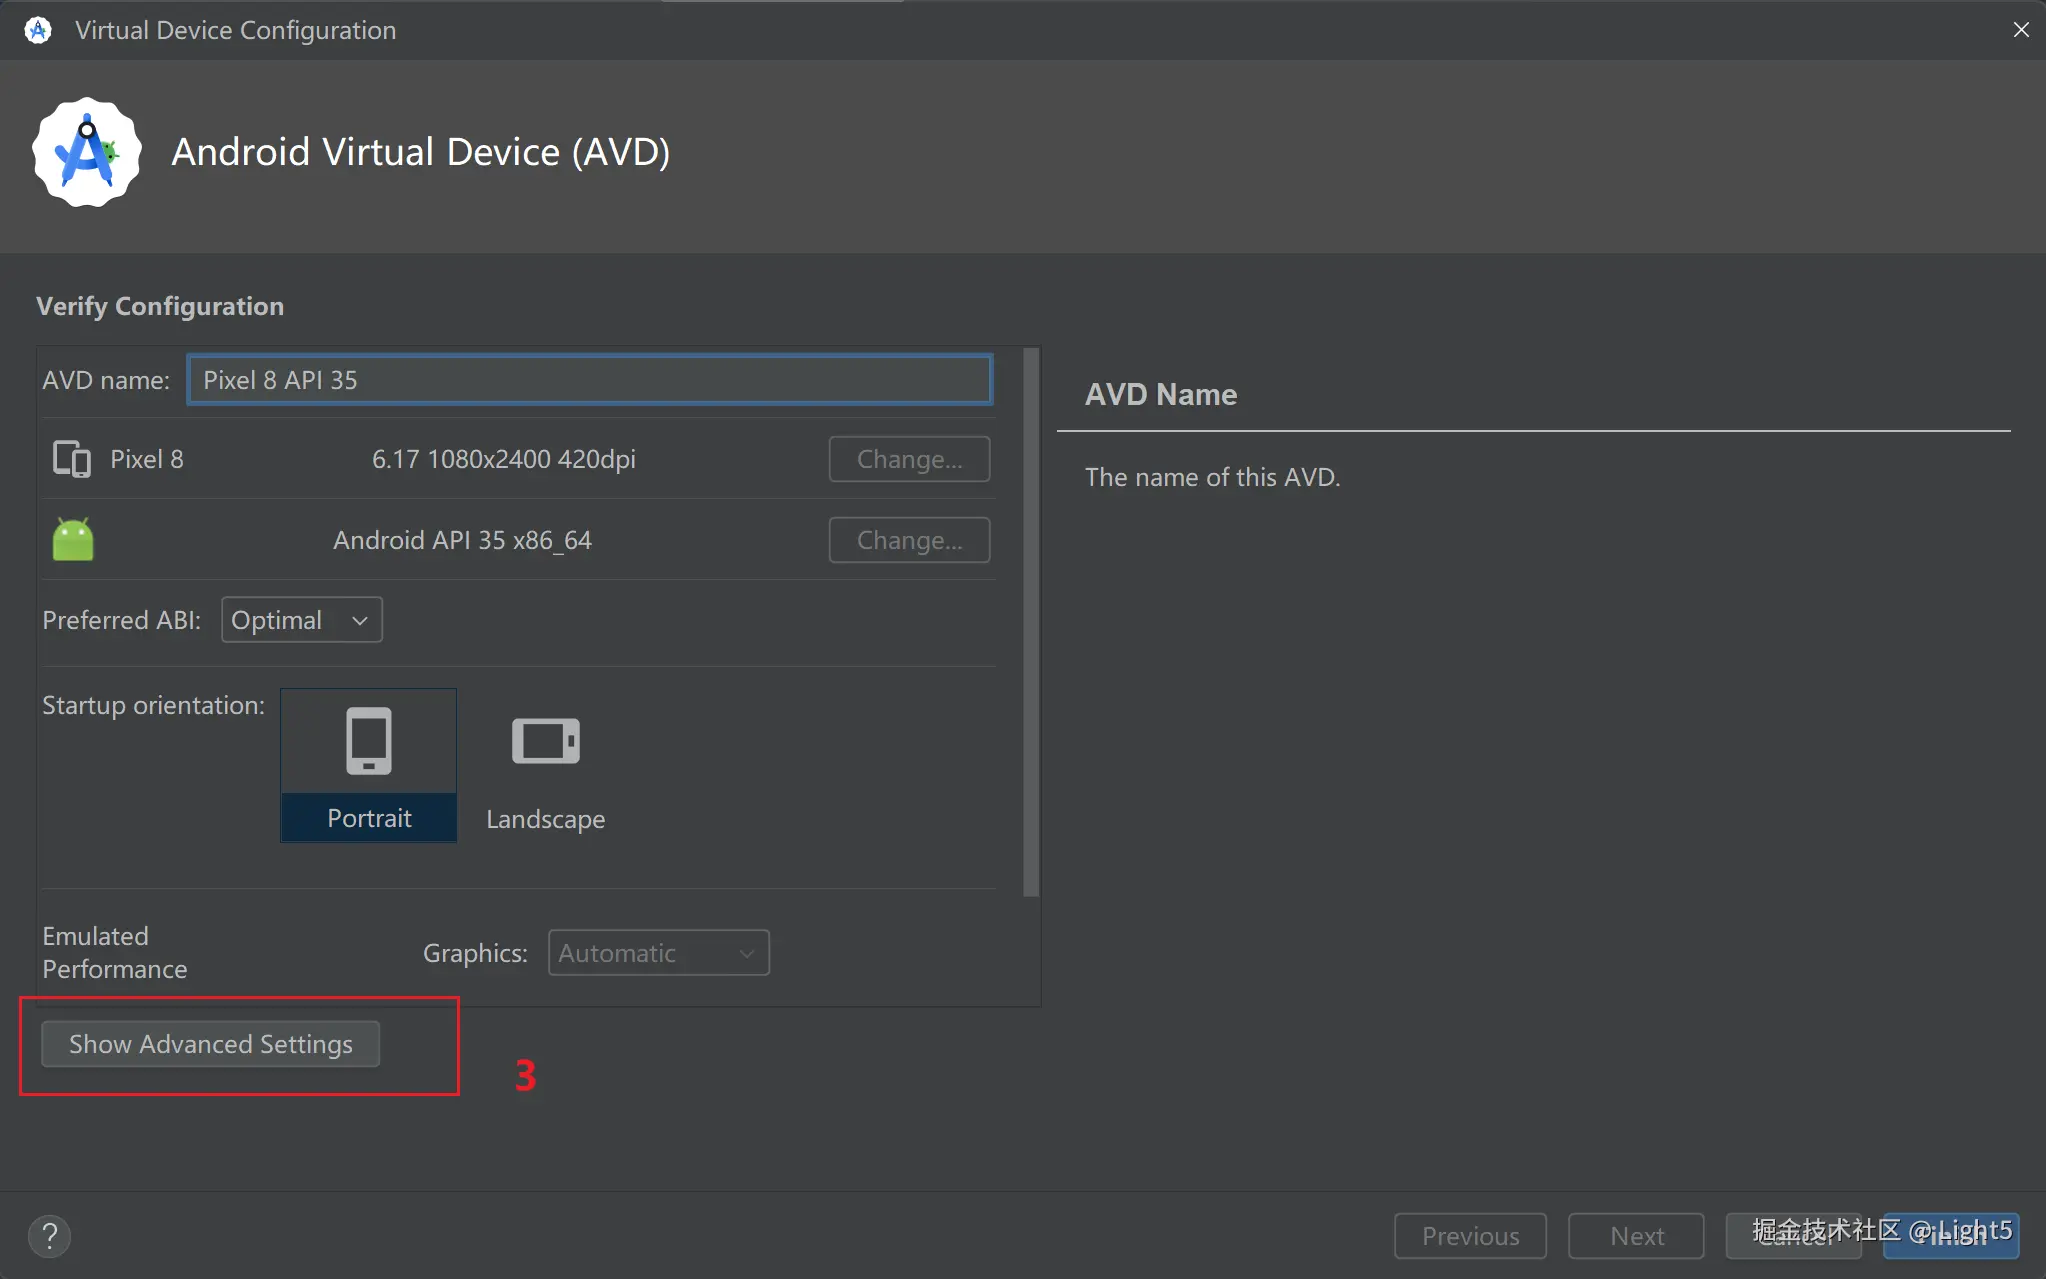
Task: Click Change button for Android API 35 image
Action: tap(909, 540)
